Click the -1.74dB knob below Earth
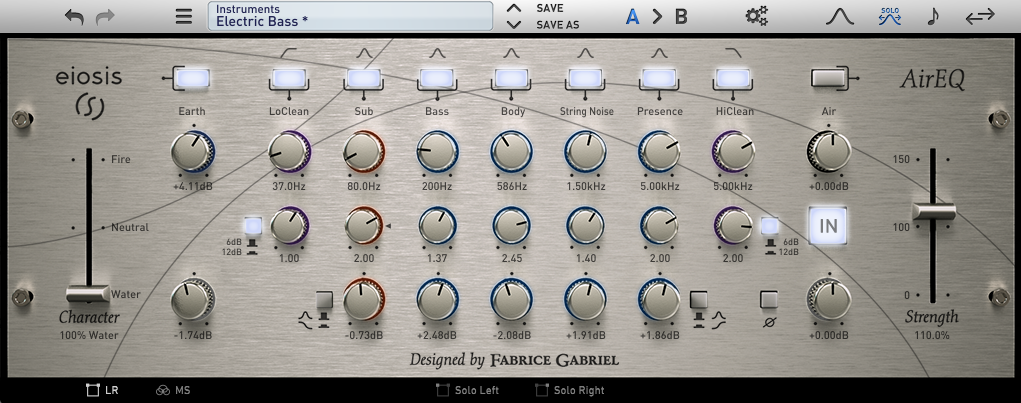The height and width of the screenshot is (403, 1021). coord(193,299)
